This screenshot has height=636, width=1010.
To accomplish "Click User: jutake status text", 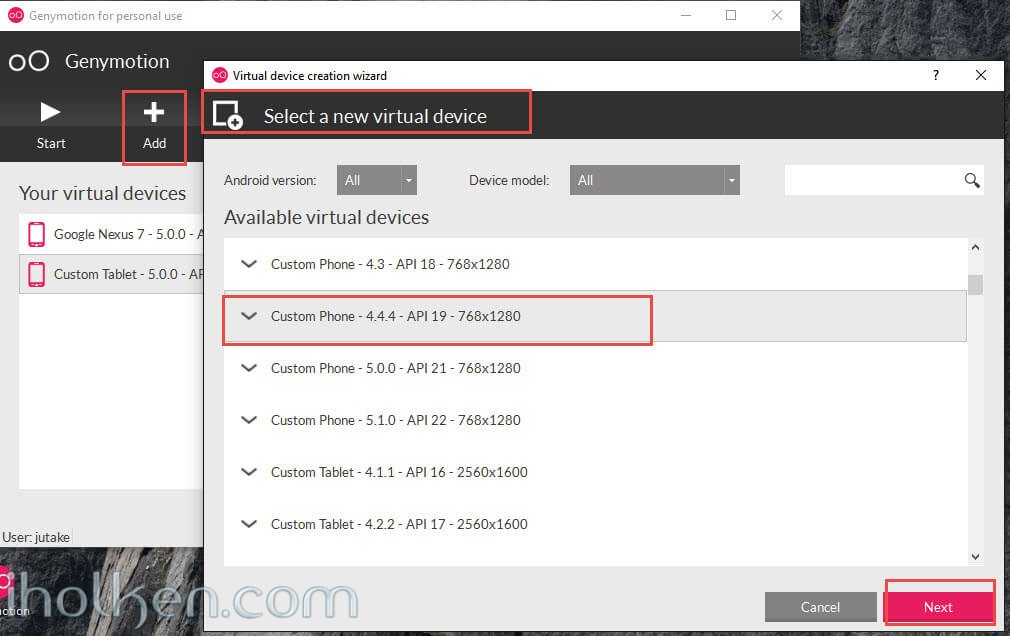I will tap(36, 537).
